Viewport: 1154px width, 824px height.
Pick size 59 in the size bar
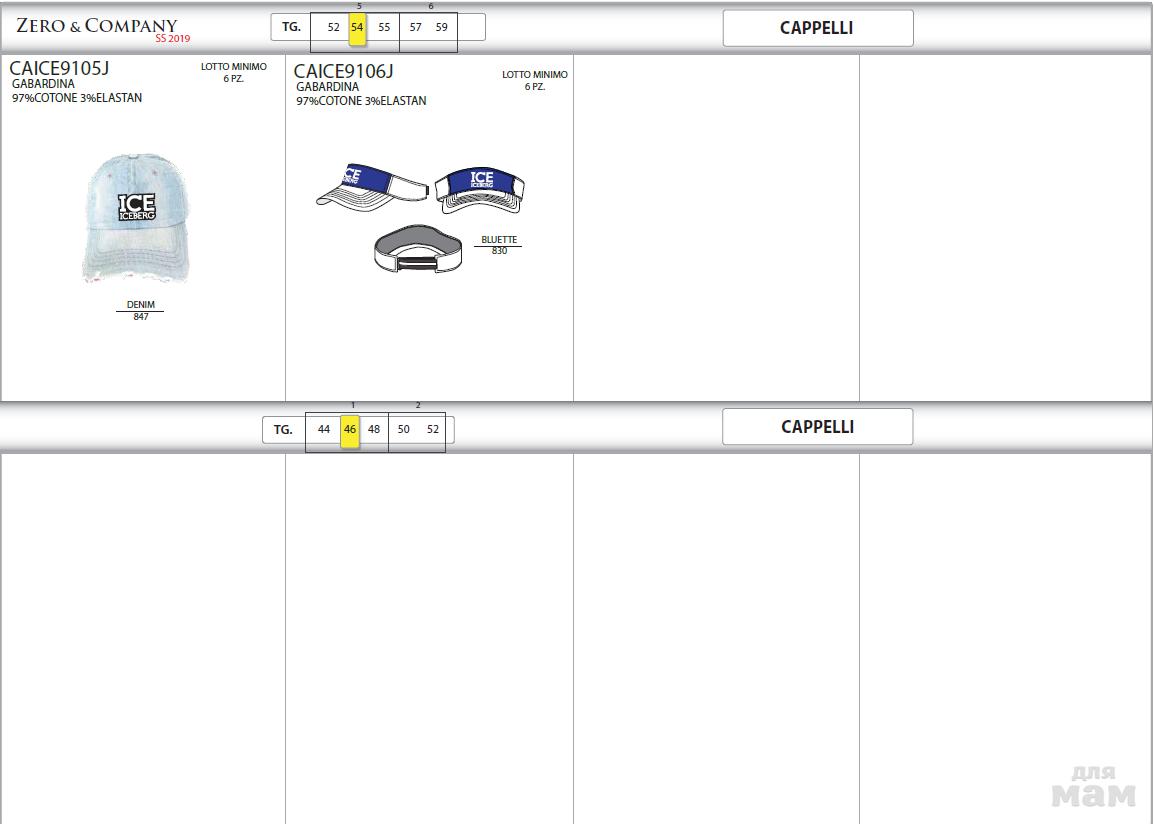(442, 28)
